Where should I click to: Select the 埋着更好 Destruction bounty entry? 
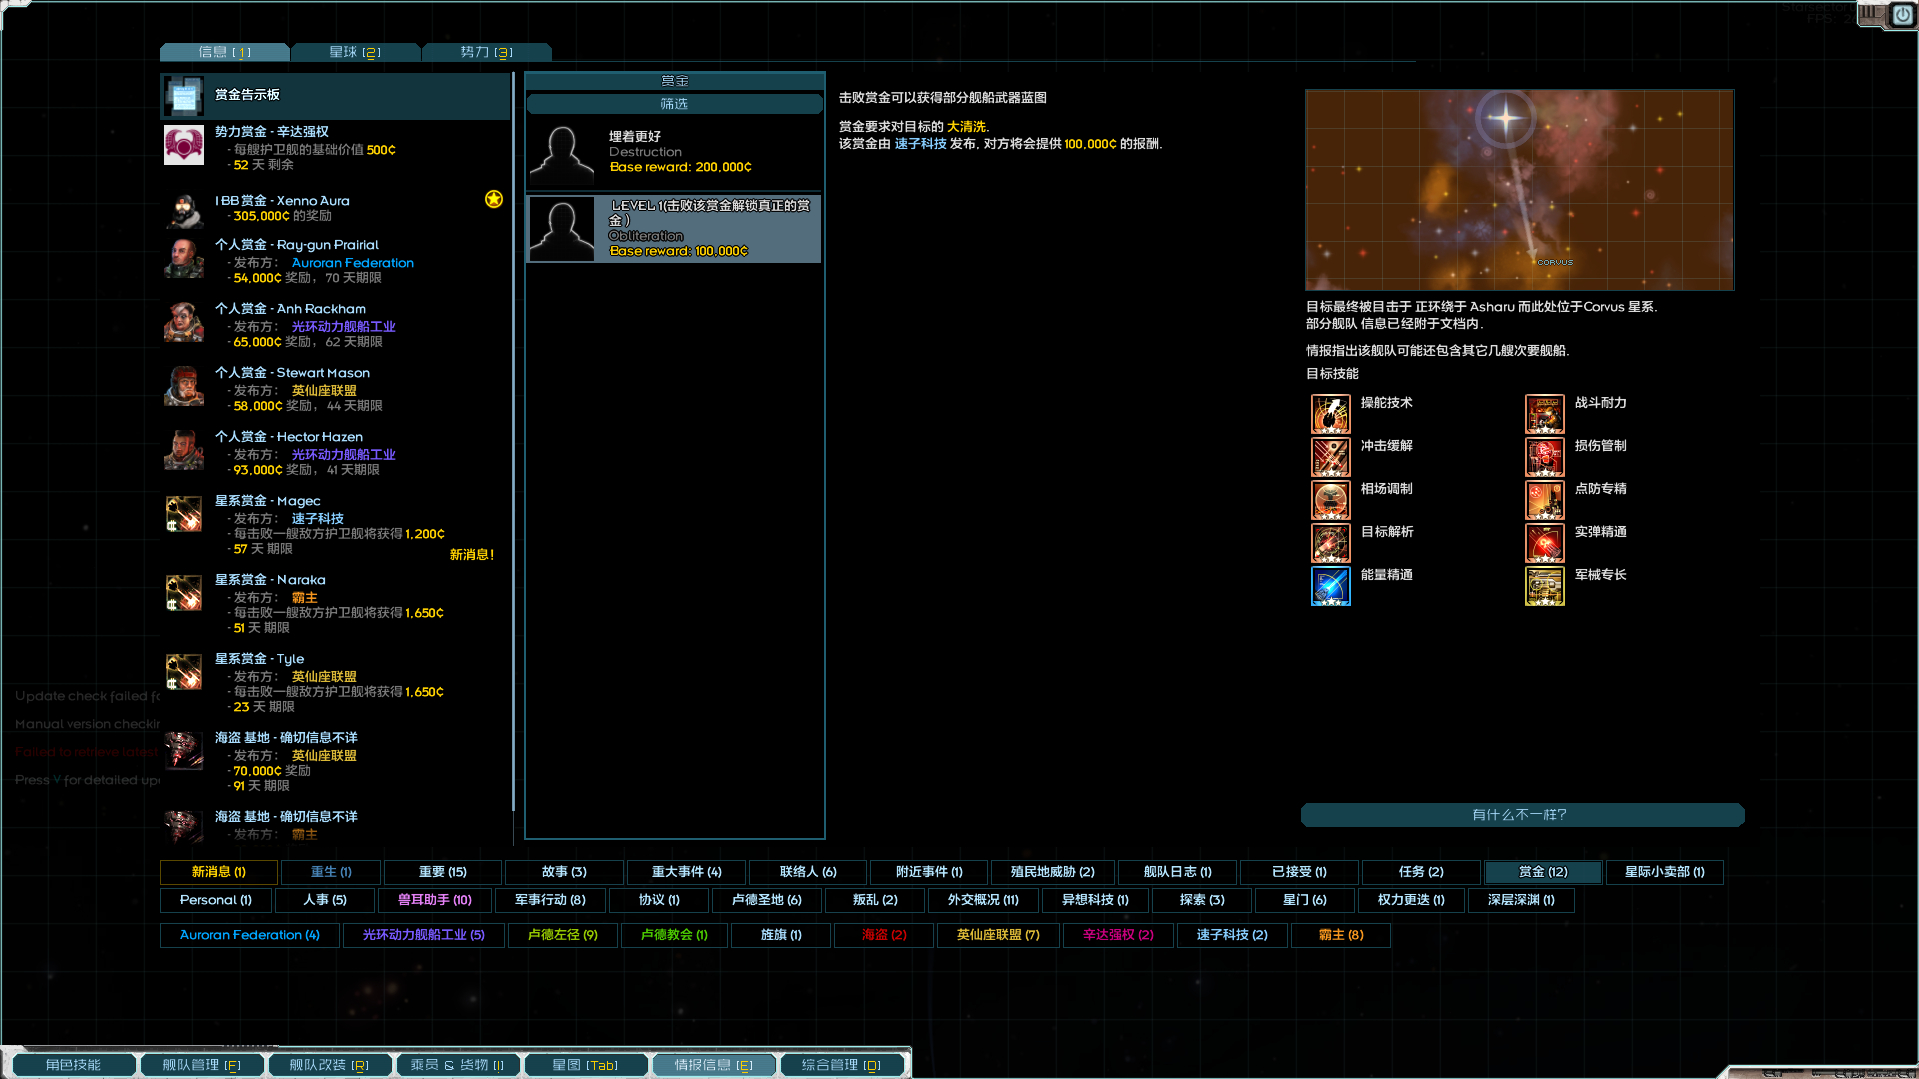pyautogui.click(x=674, y=152)
